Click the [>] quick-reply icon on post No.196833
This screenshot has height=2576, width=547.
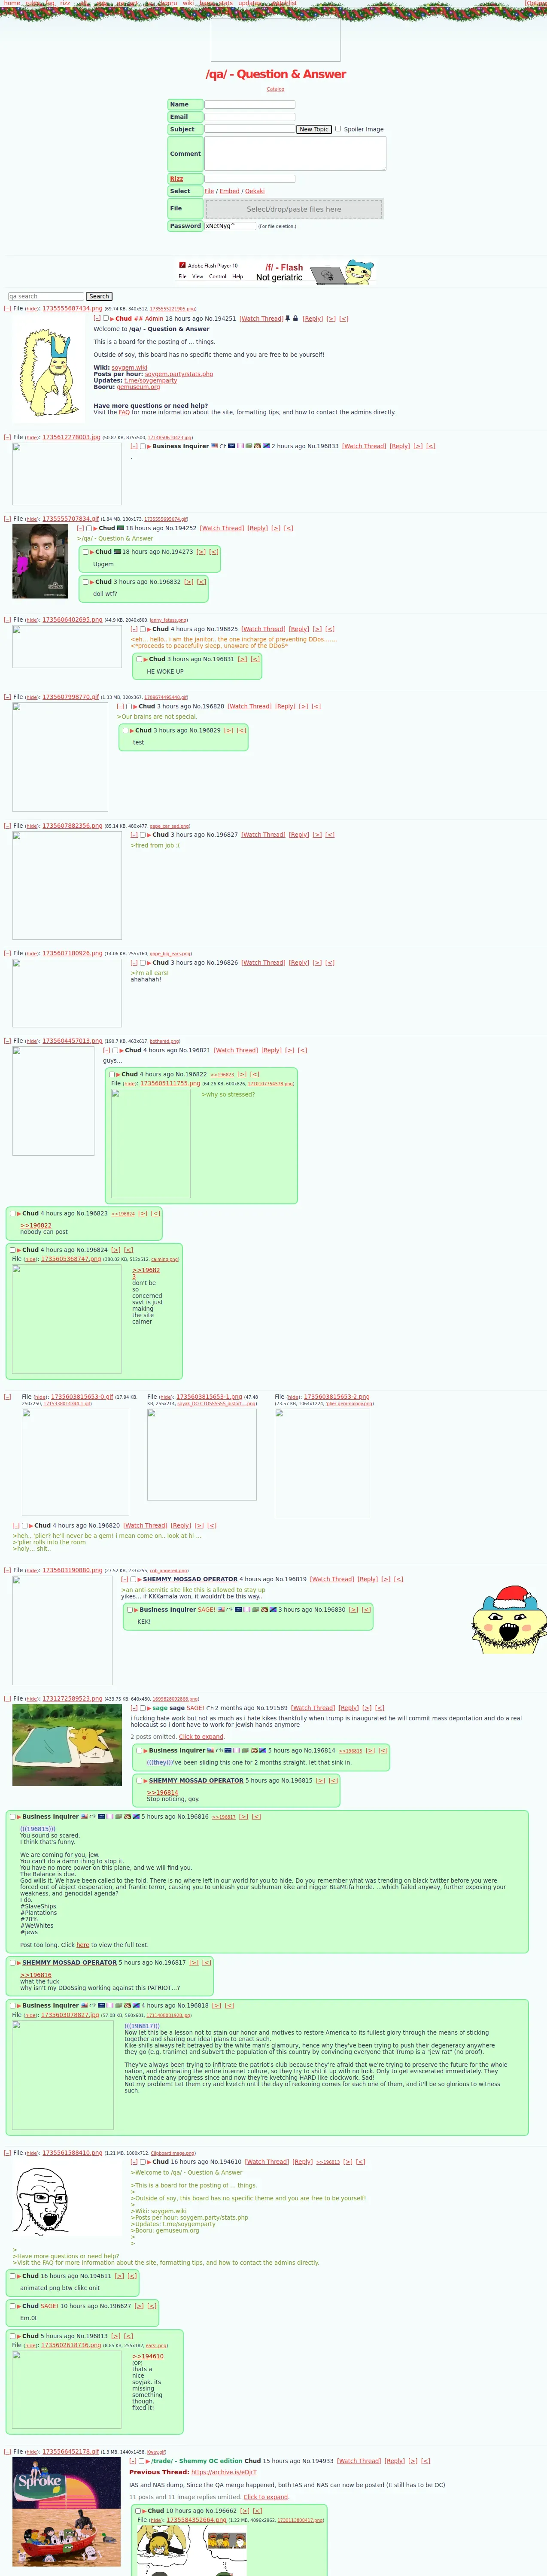[x=418, y=446]
